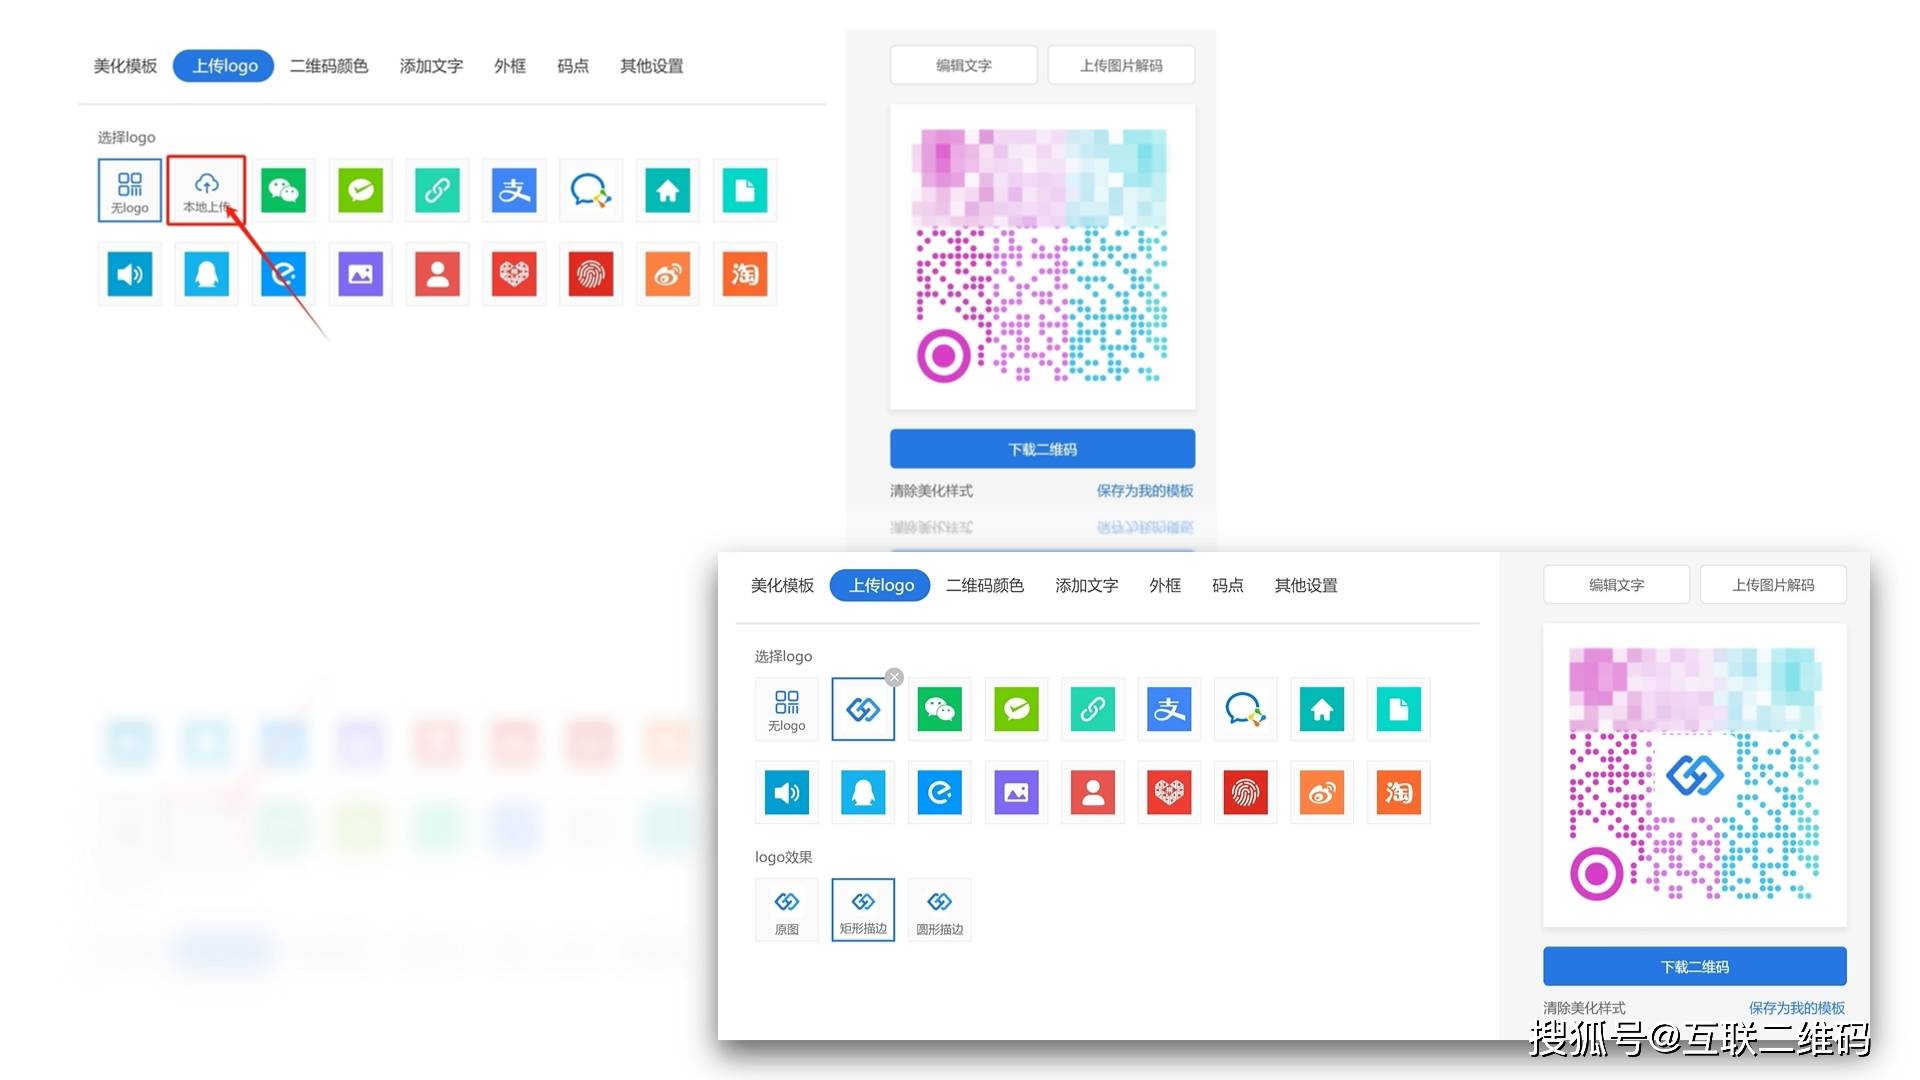Click 上传图片解码 button in upper panel
Screen dimensions: 1920x1080
(x=1121, y=65)
